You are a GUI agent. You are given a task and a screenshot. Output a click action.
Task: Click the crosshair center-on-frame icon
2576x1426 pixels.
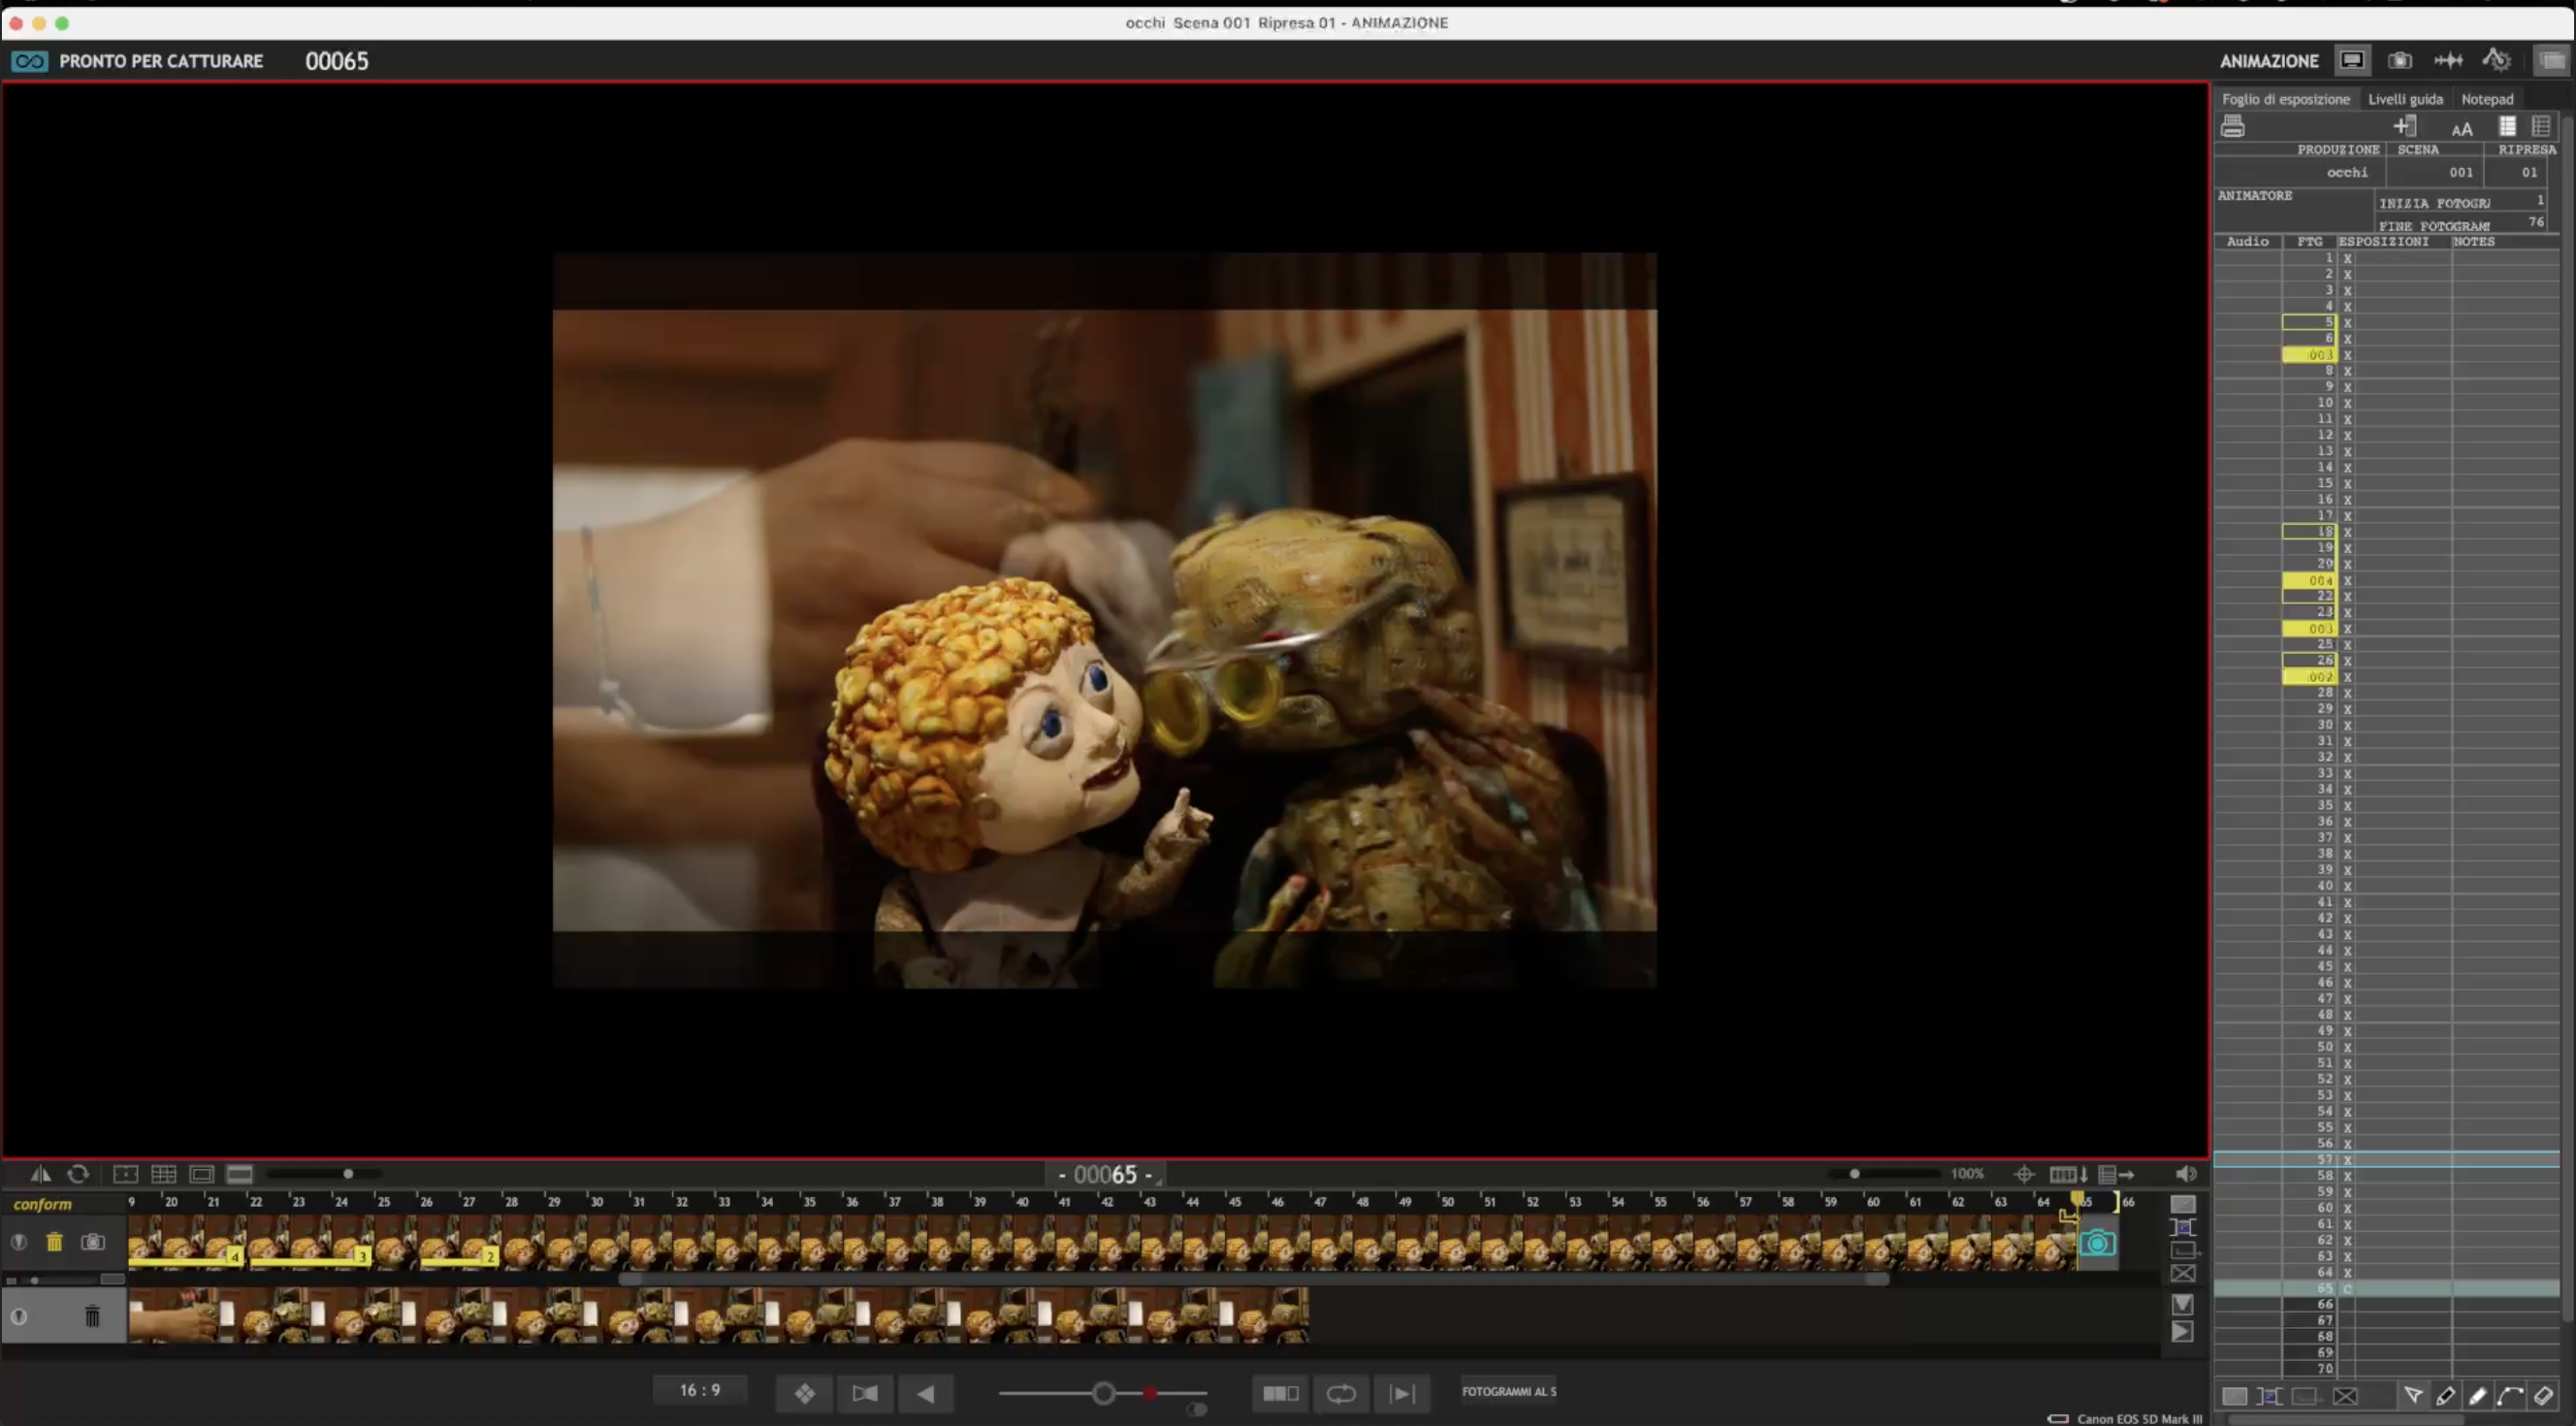tap(2023, 1174)
